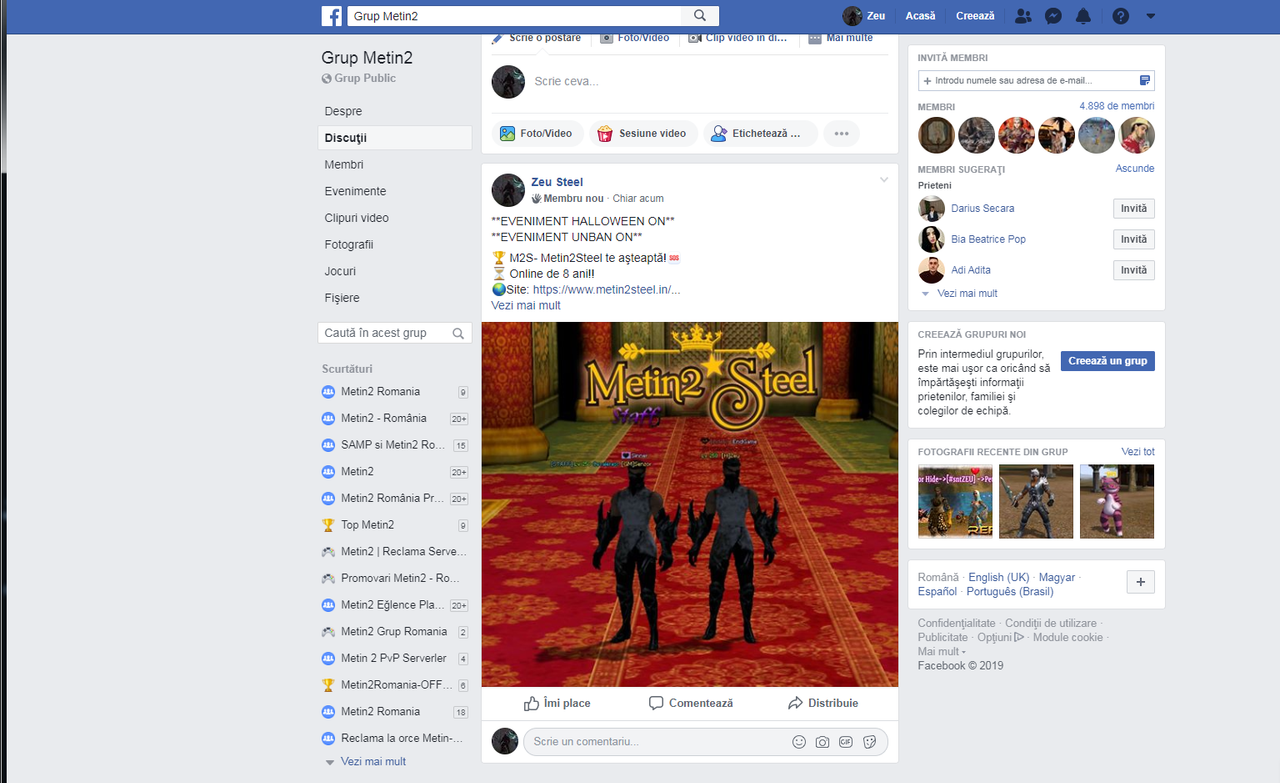Viewport: 1280px width, 783px height.
Task: Open emoji picker in comment box
Action: [x=799, y=742]
